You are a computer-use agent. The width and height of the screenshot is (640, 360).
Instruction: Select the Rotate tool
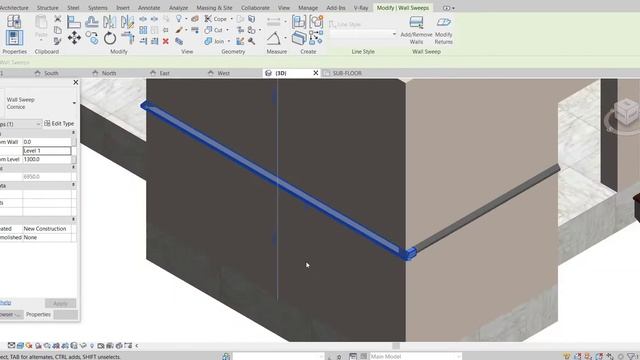(x=110, y=38)
